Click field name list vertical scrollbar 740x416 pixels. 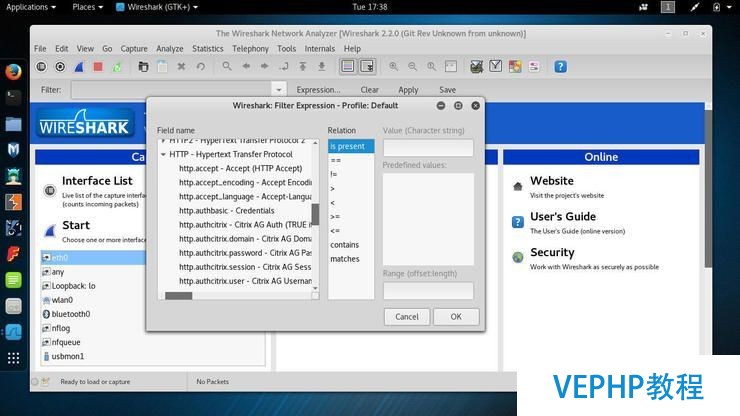315,214
